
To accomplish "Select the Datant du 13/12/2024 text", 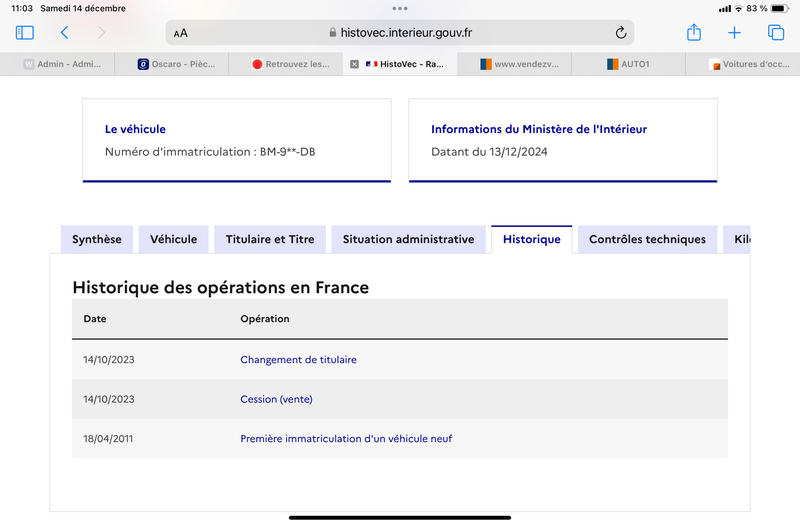I will [489, 152].
